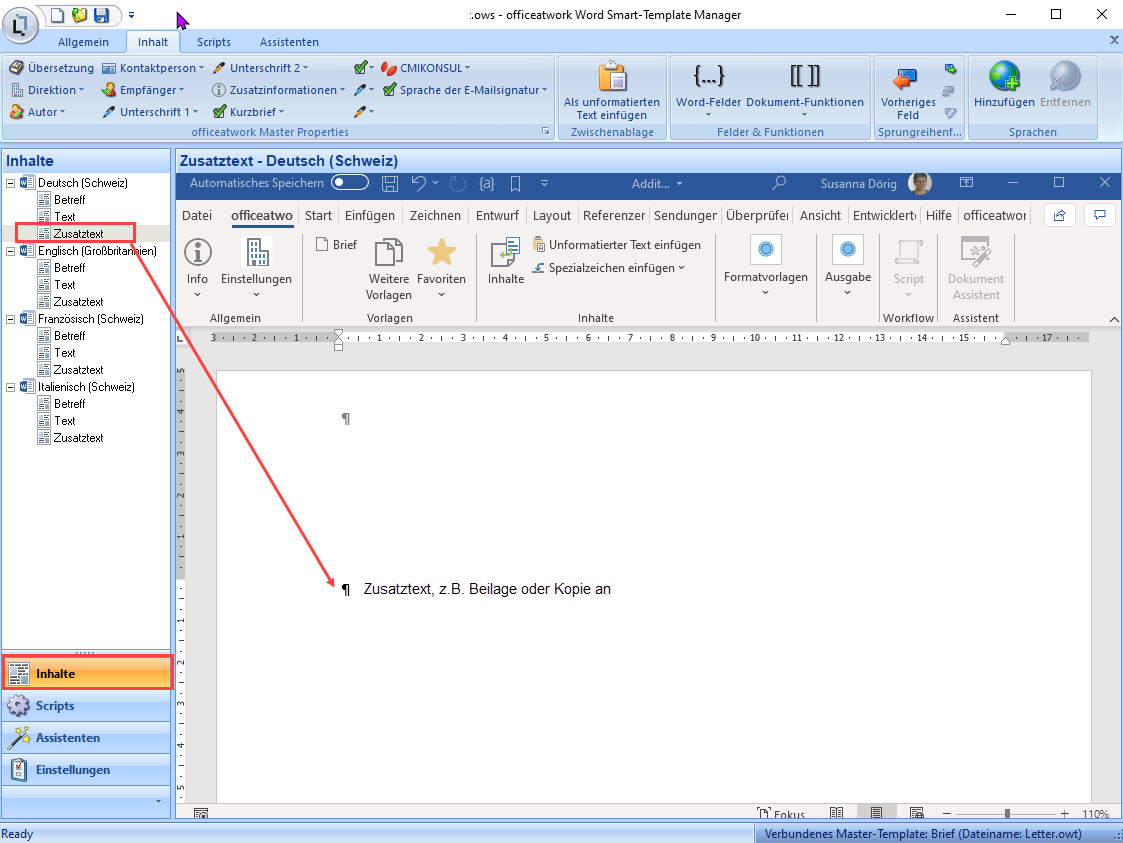
Task: Switch to the Allgemein ribbon tab
Action: [x=83, y=42]
